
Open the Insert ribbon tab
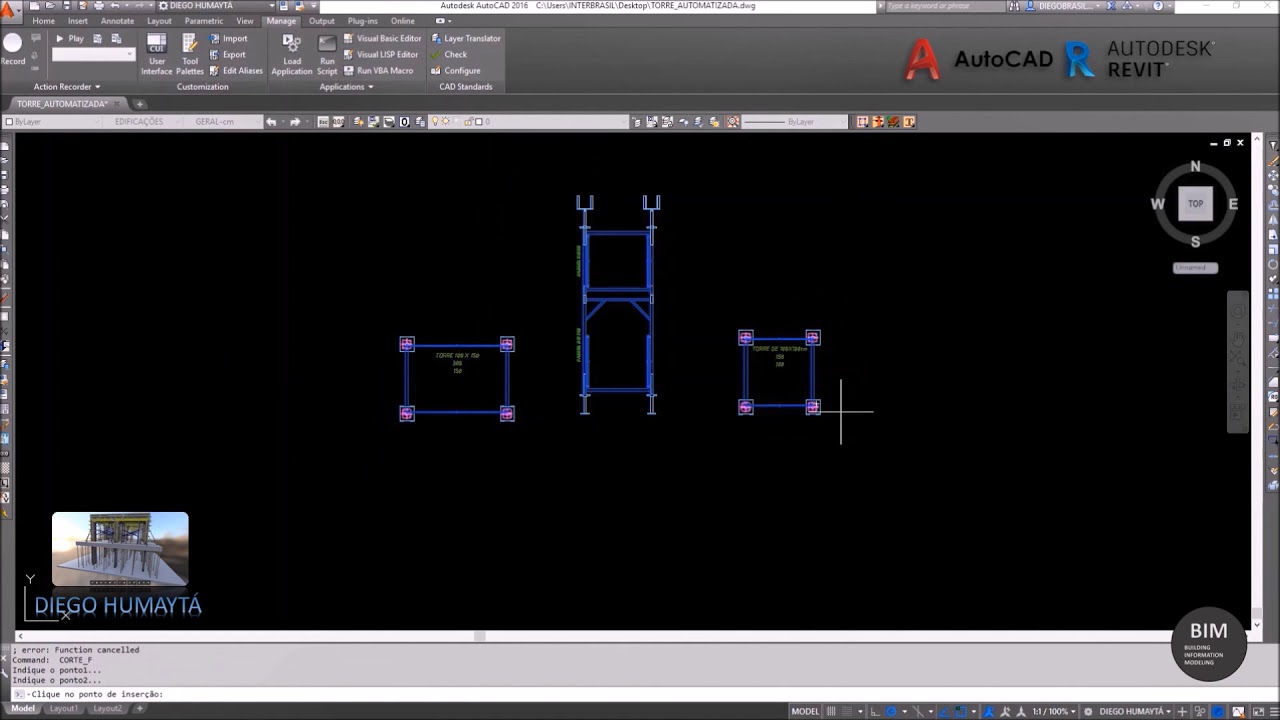(x=78, y=21)
